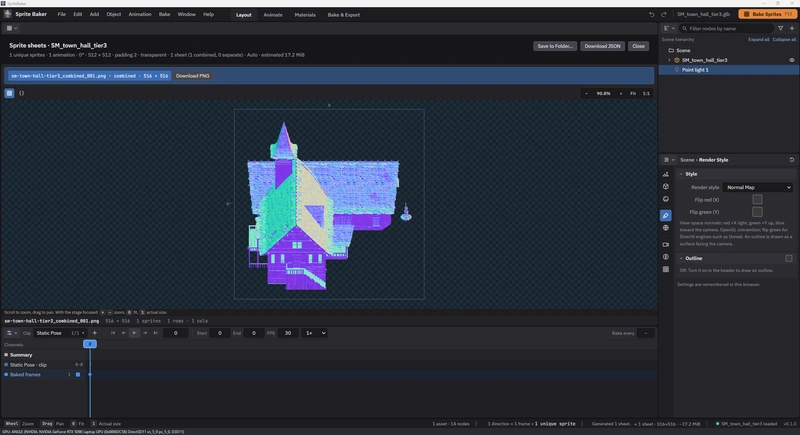Open the globe properties tab icon
This screenshot has width=800, height=435.
pyautogui.click(x=666, y=228)
